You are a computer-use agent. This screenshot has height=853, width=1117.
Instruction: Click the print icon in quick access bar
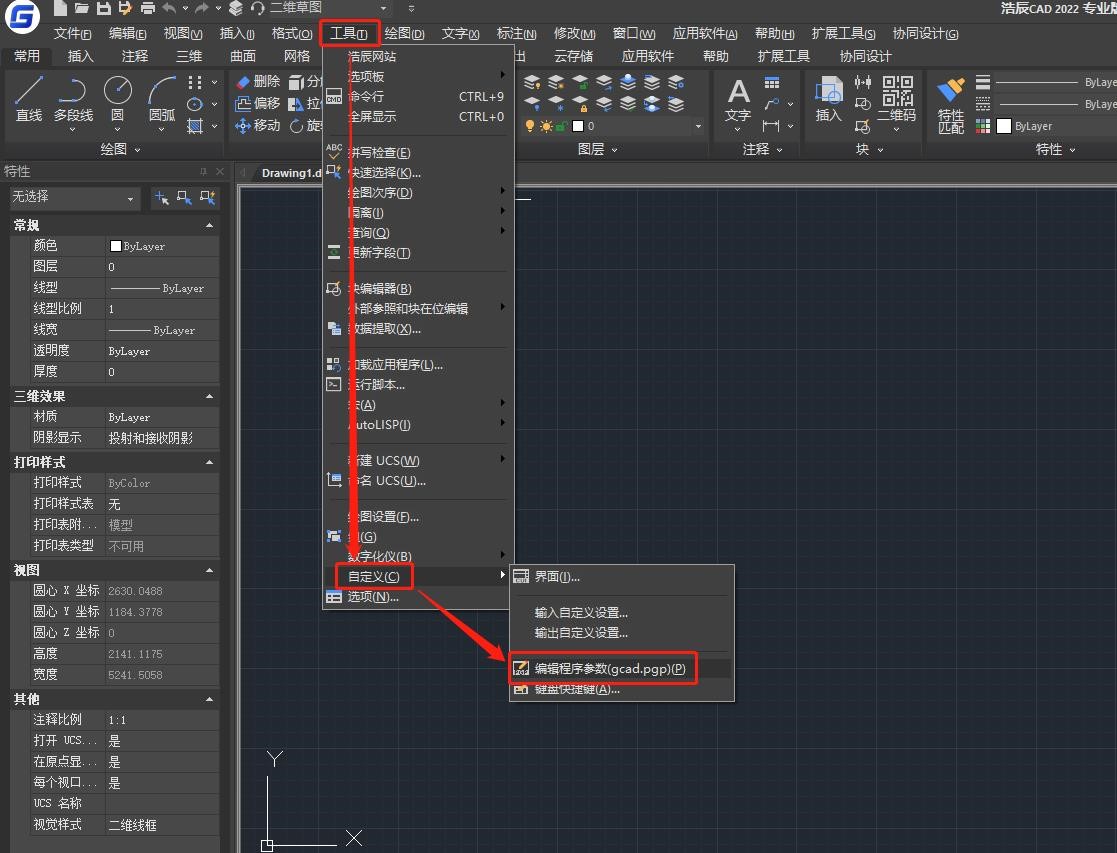[x=147, y=9]
